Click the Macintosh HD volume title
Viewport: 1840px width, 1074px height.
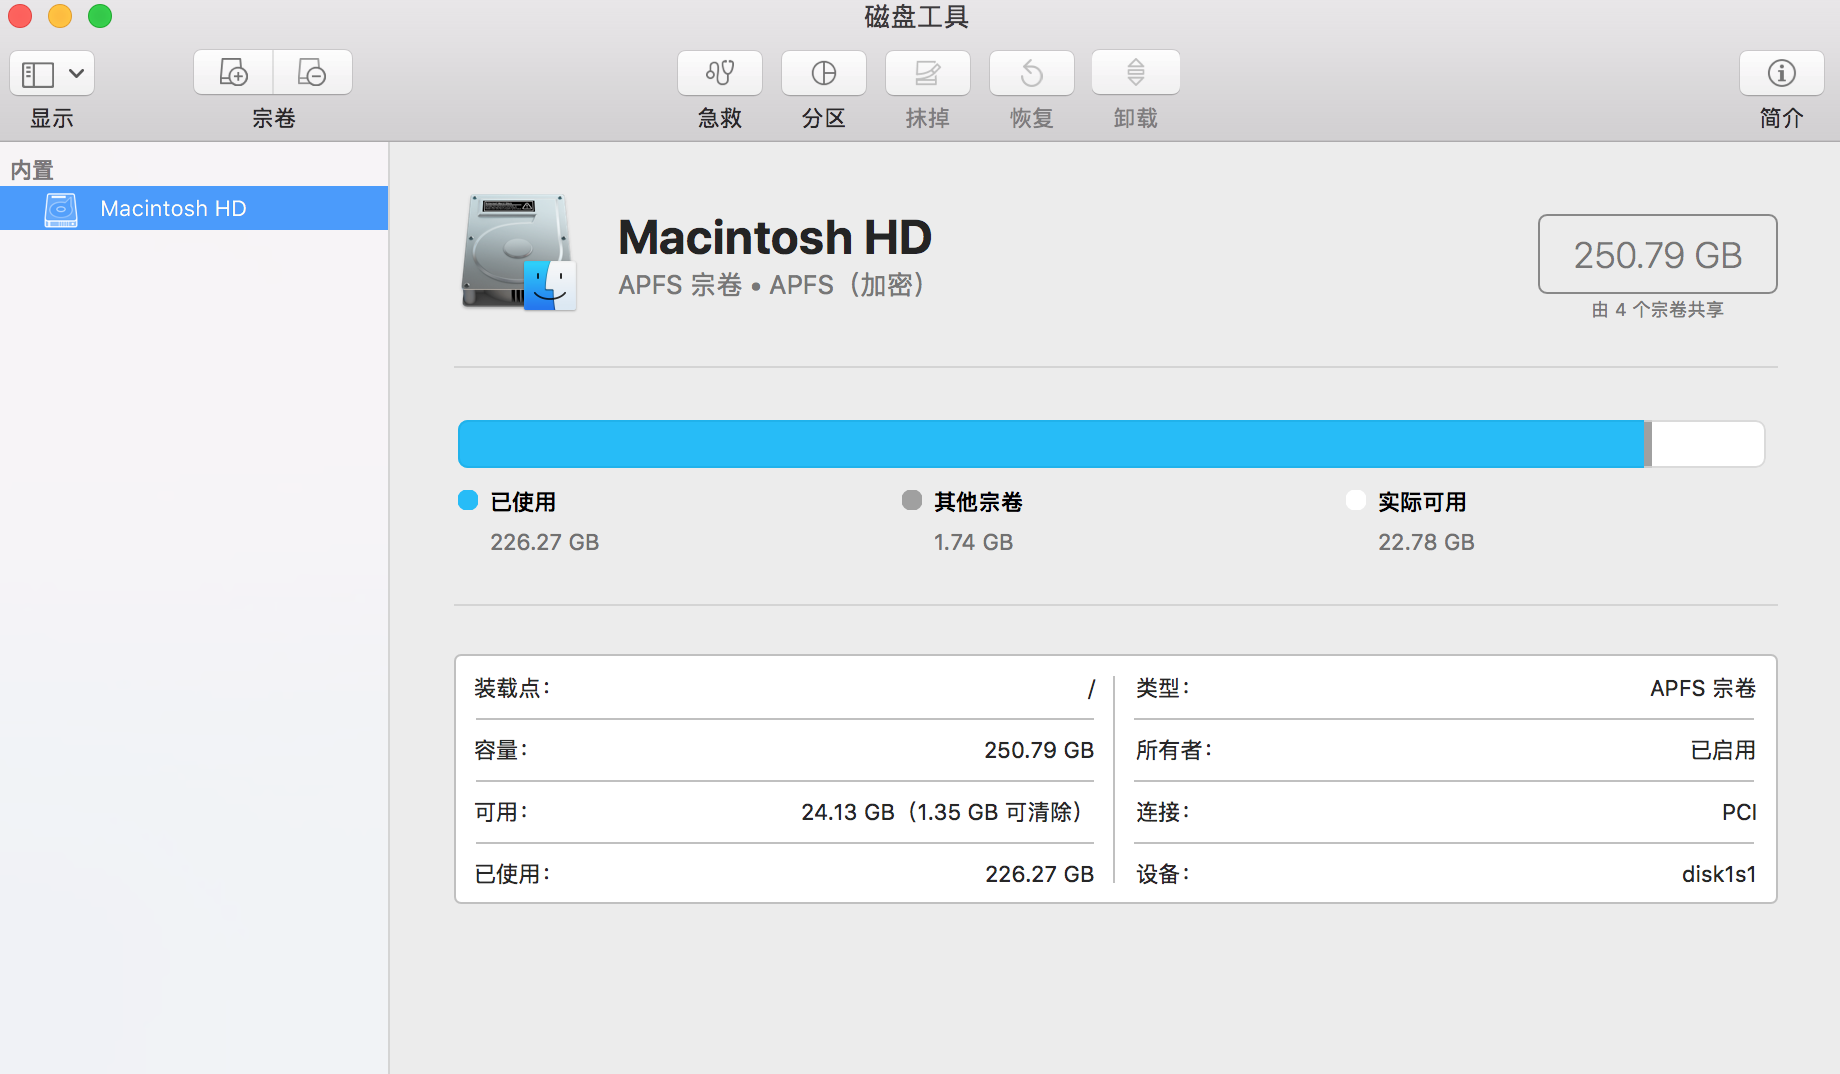tap(775, 237)
